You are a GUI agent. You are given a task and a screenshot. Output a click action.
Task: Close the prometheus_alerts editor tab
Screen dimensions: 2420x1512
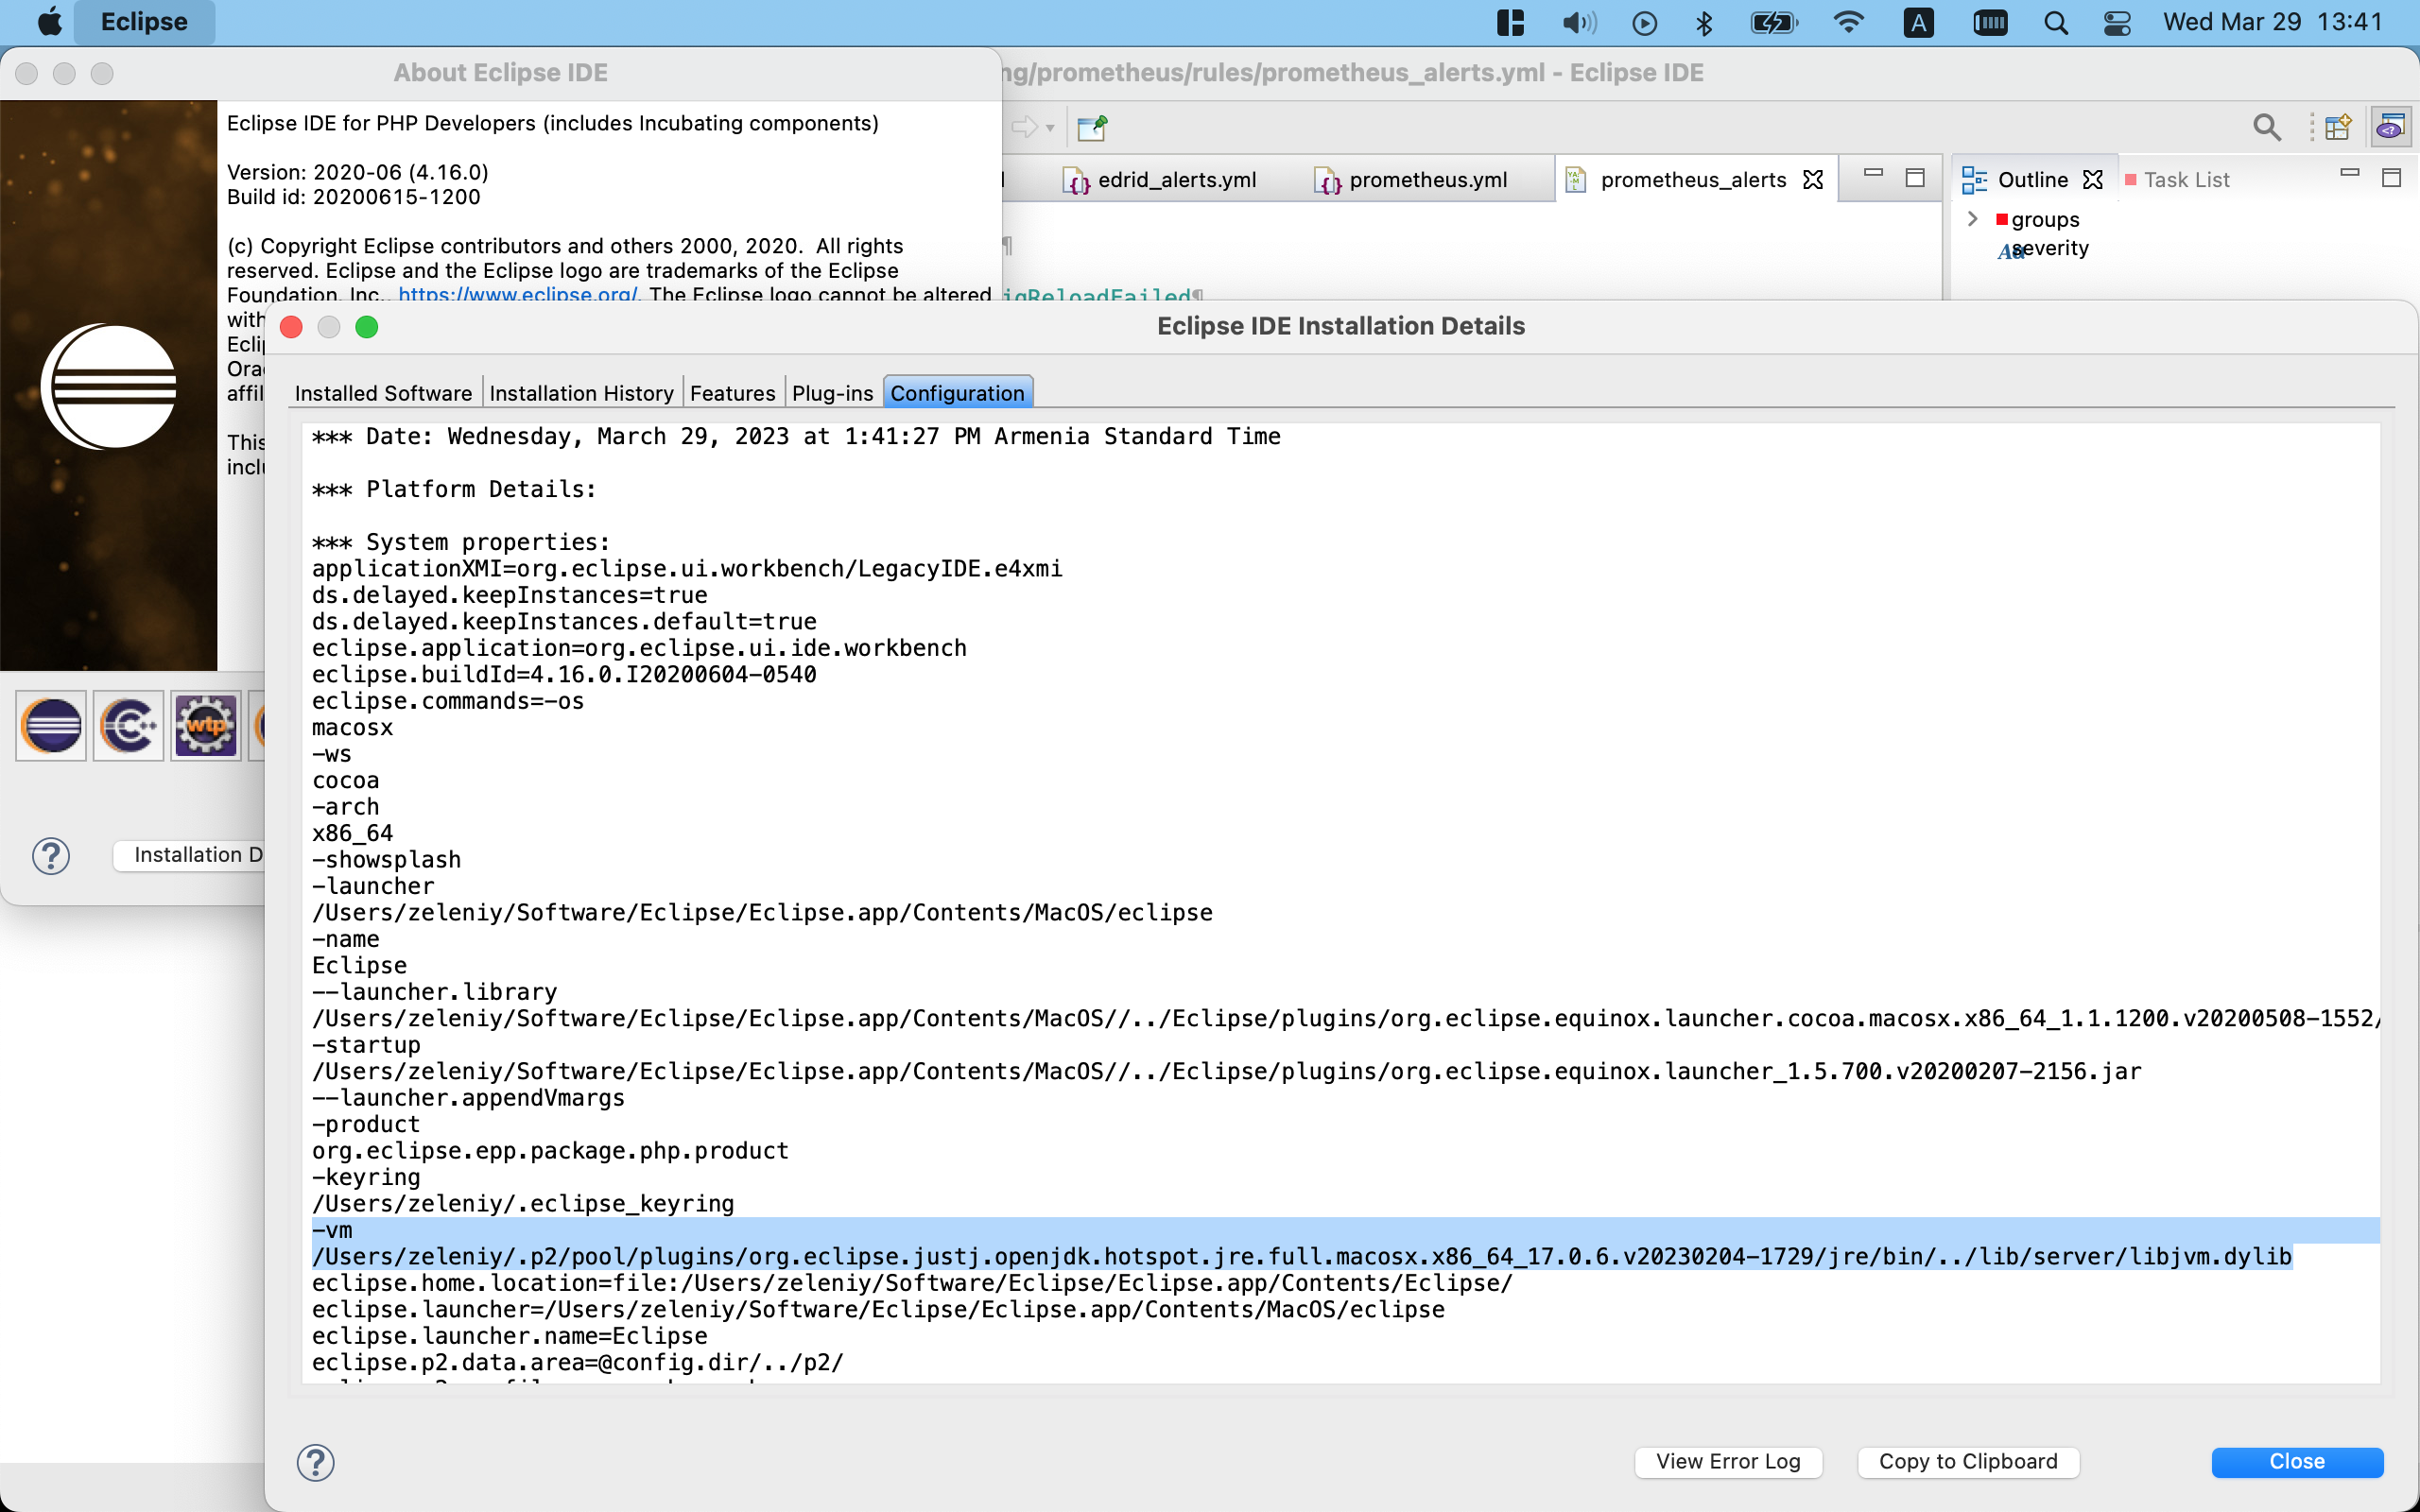1813,179
